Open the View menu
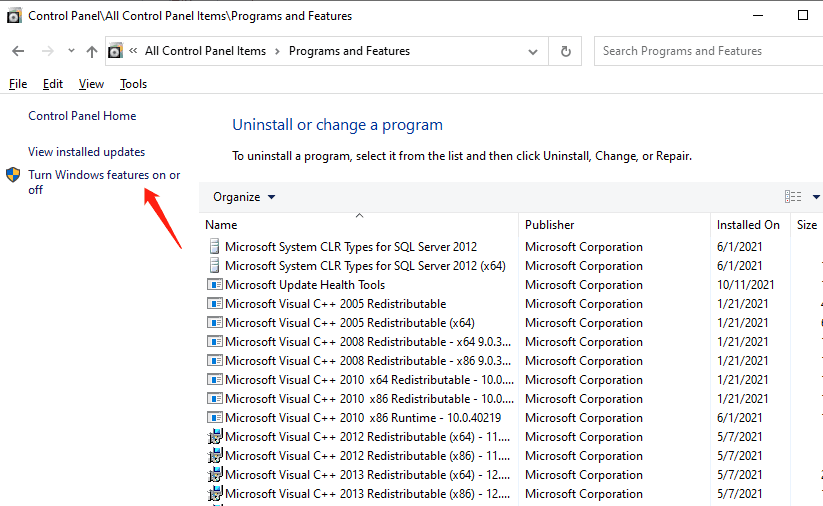 coord(91,84)
